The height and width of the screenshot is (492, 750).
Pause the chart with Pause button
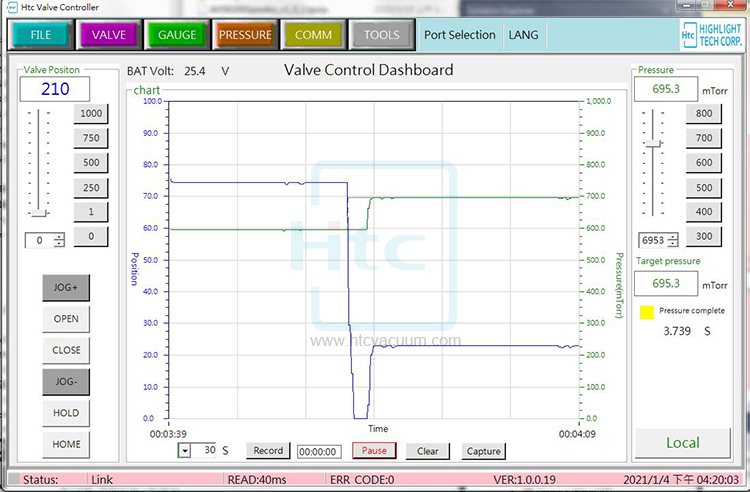374,451
